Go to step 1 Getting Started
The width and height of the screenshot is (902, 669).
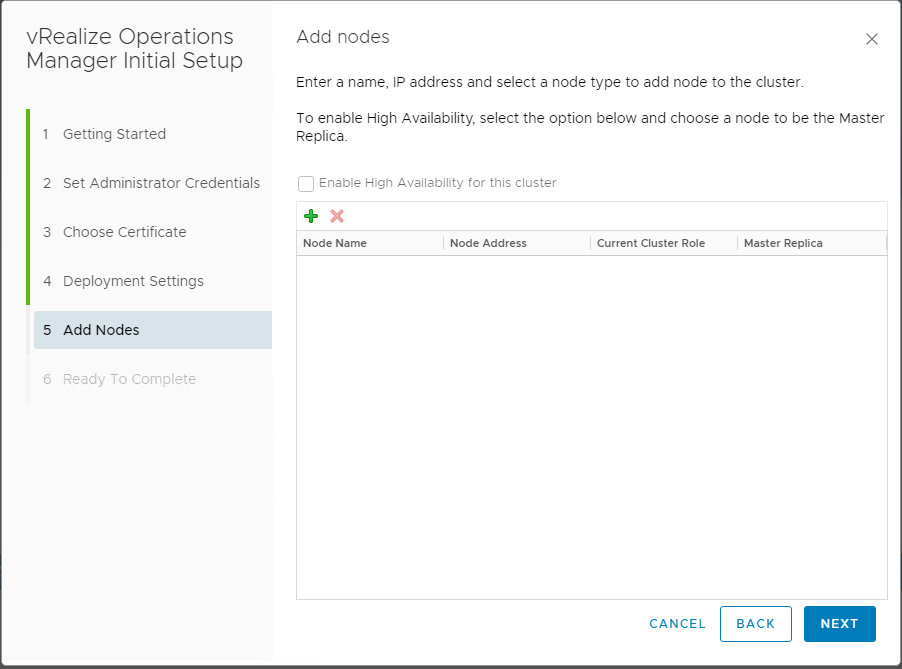pyautogui.click(x=114, y=134)
